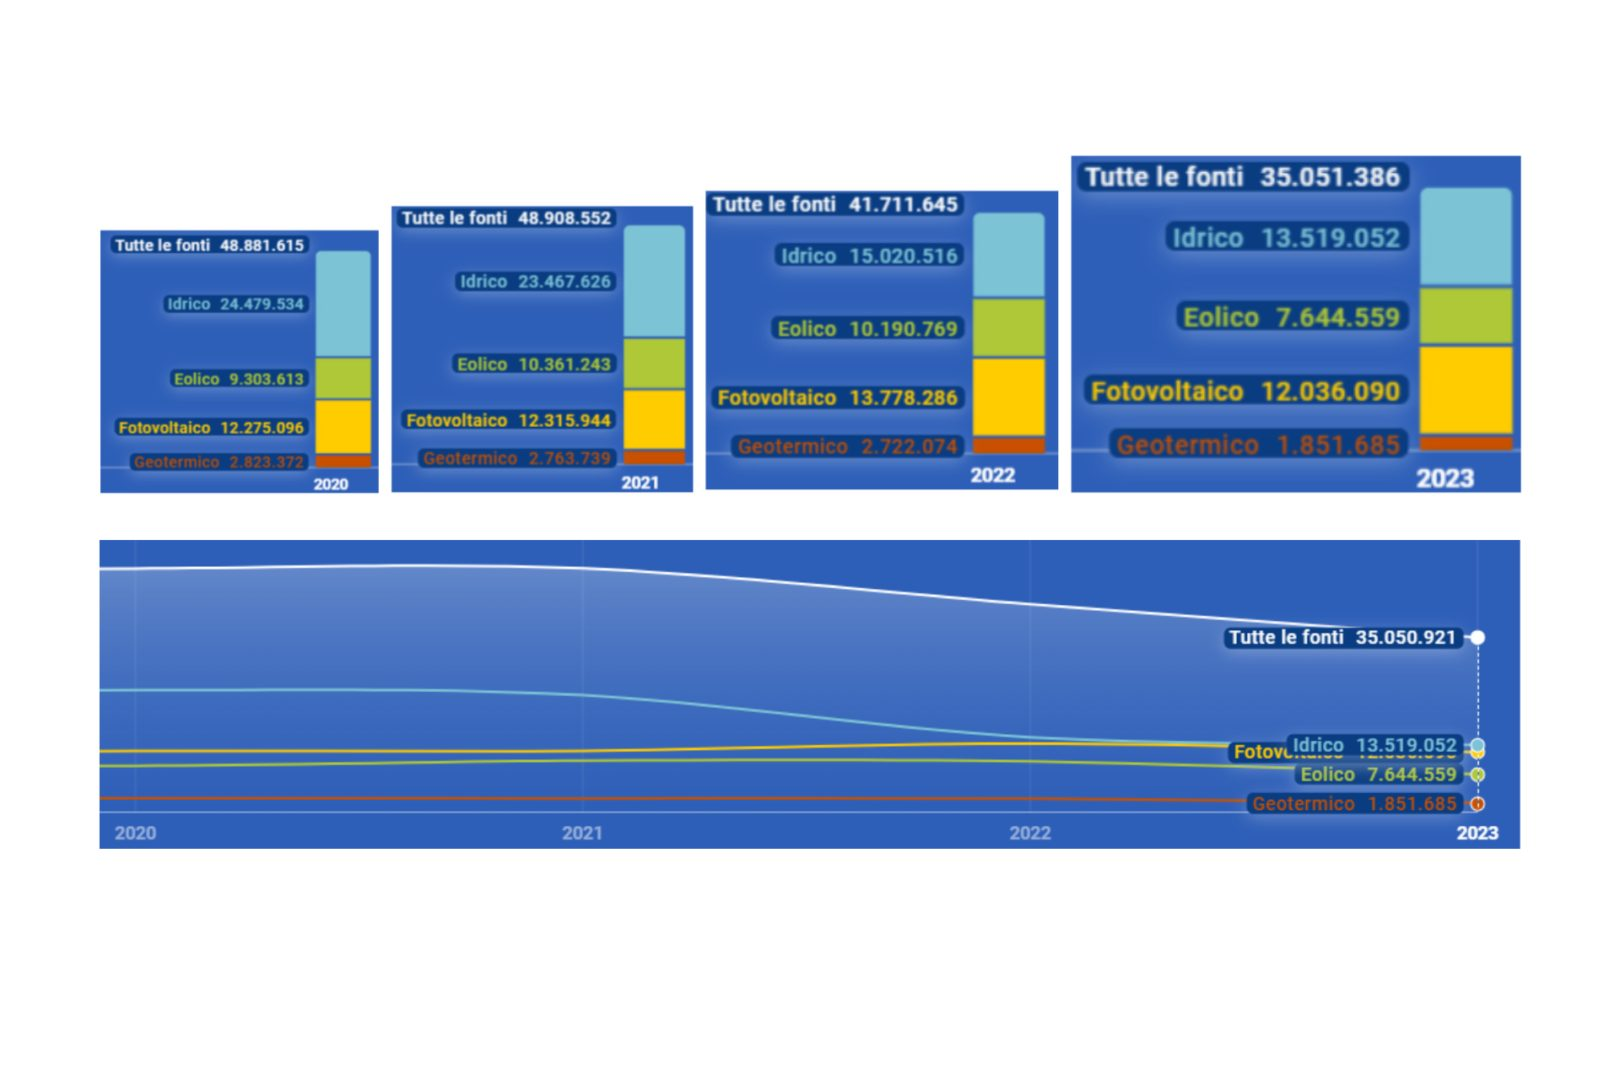Click the 'Tutte le fonti 41.711.645' label
Screen dimensions: 1620x1080
point(835,204)
